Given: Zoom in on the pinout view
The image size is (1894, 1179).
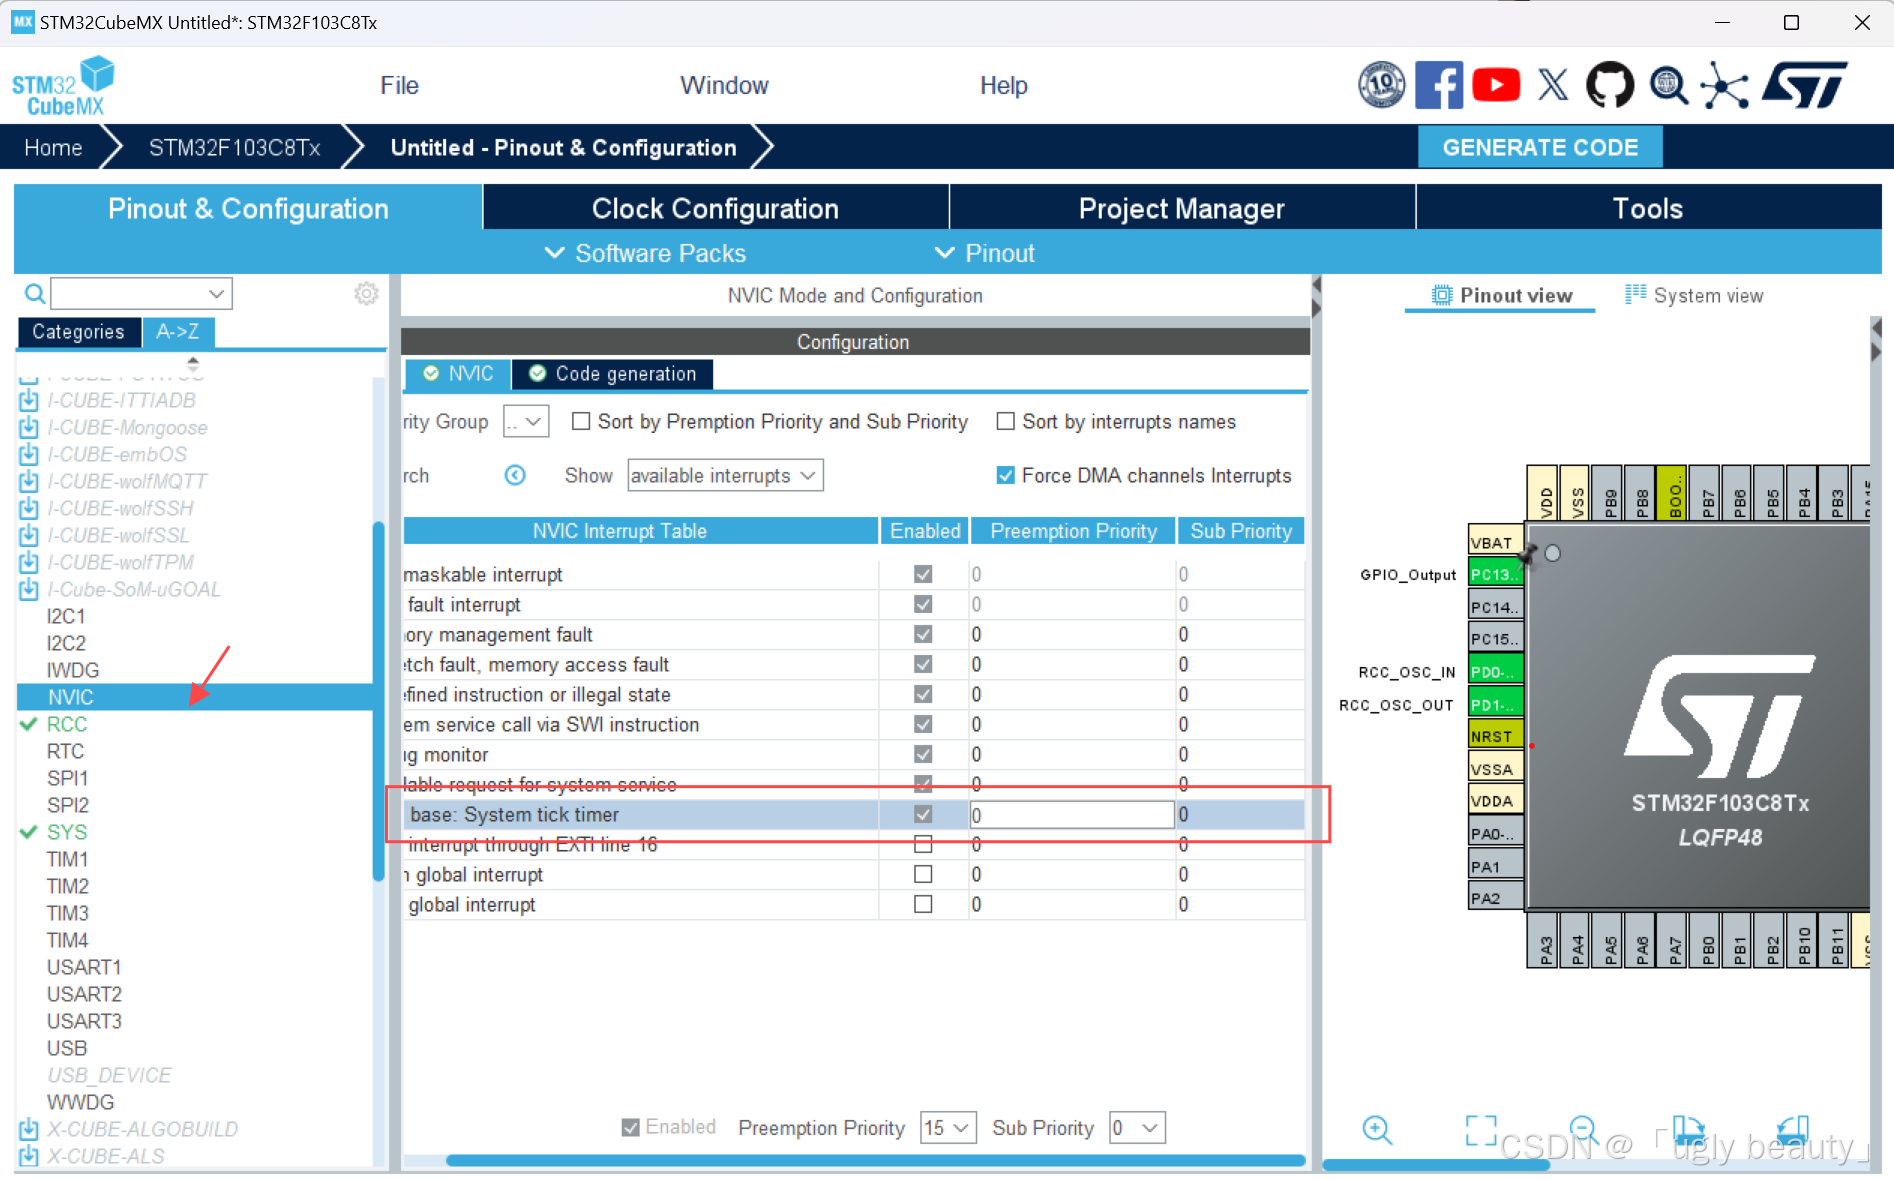Looking at the screenshot, I should click(x=1377, y=1130).
